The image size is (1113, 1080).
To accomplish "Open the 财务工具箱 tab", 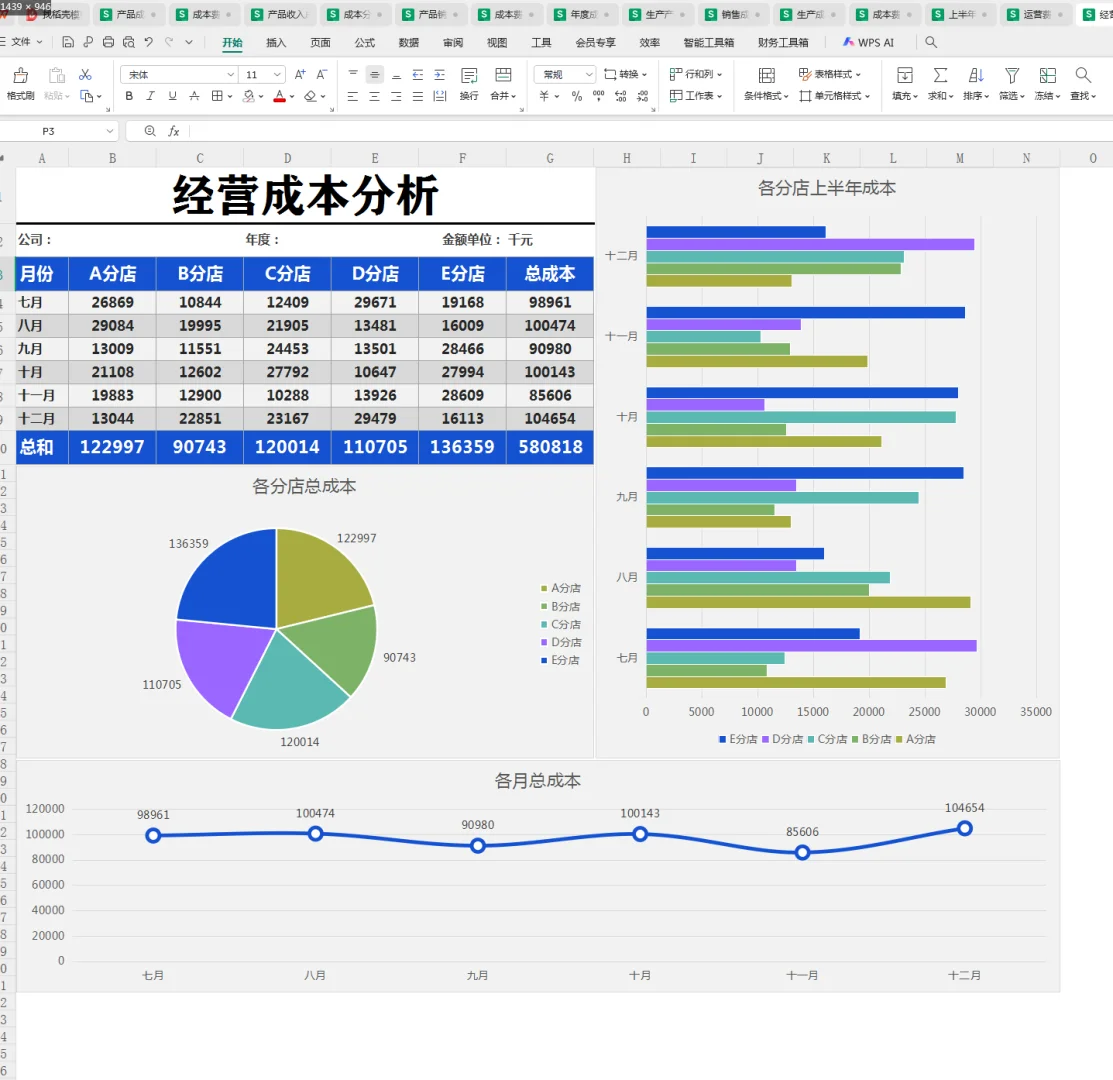I will click(783, 43).
